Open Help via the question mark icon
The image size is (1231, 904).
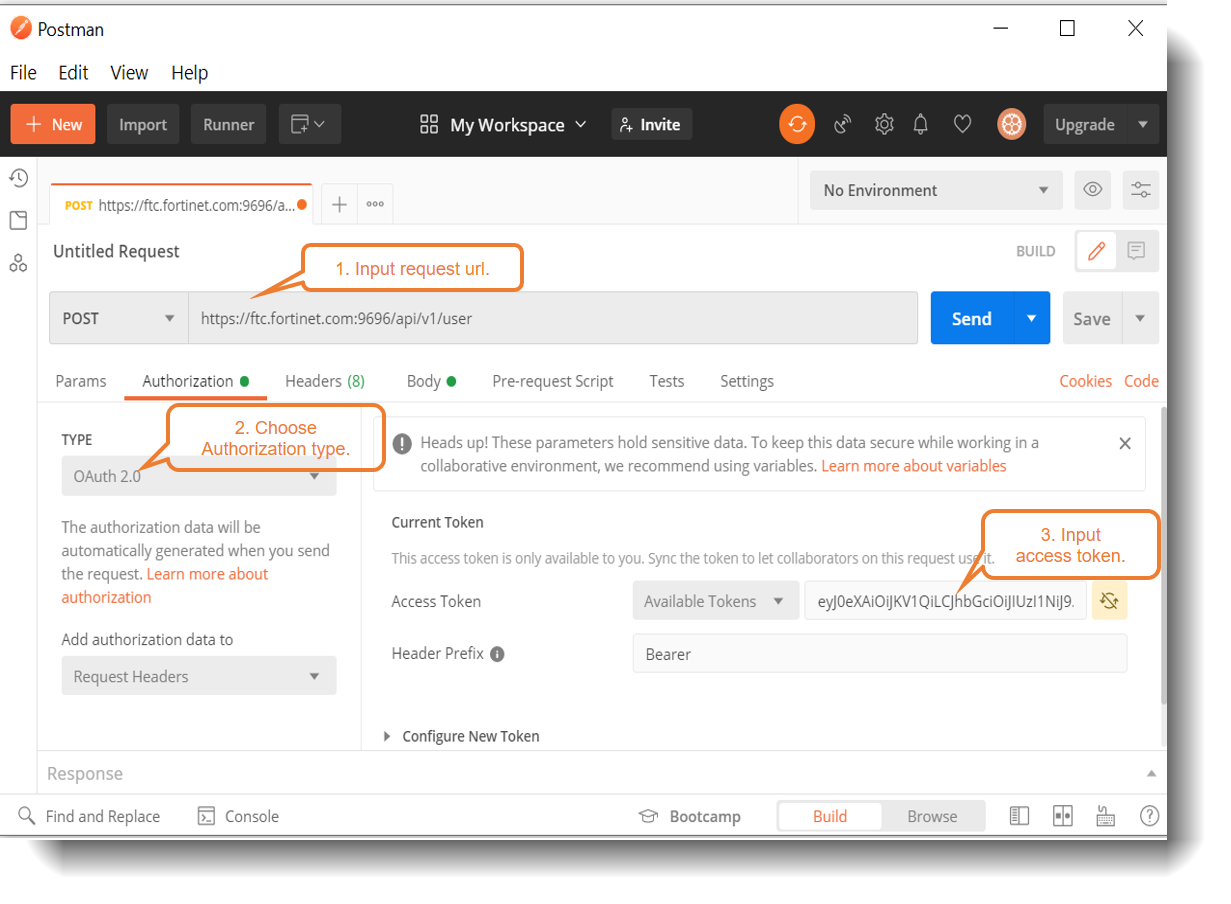[x=1149, y=816]
